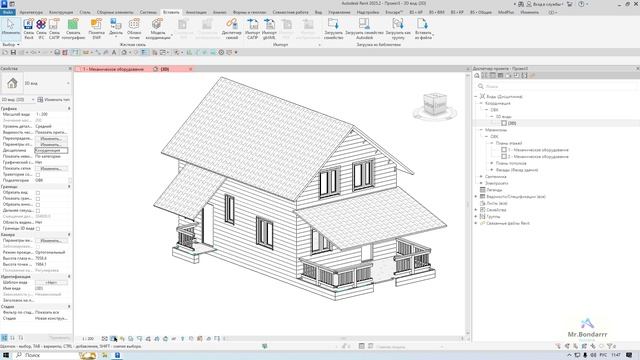Collapse the Идентификация section
Screen dimensions: 640x360
point(69,276)
